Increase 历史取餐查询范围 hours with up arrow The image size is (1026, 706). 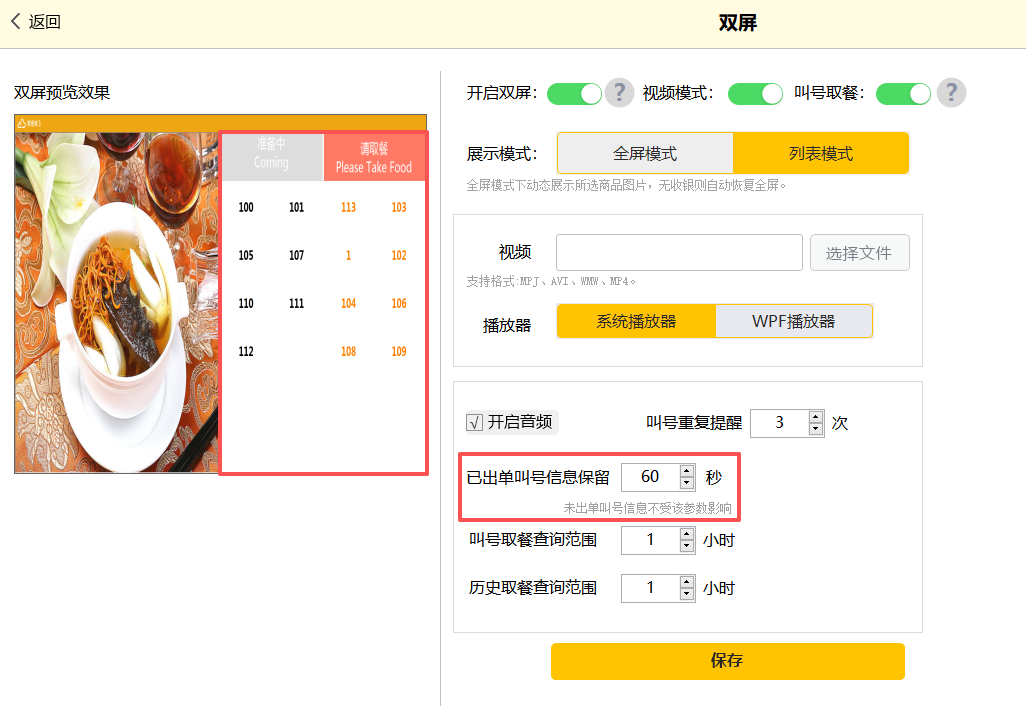coord(686,581)
